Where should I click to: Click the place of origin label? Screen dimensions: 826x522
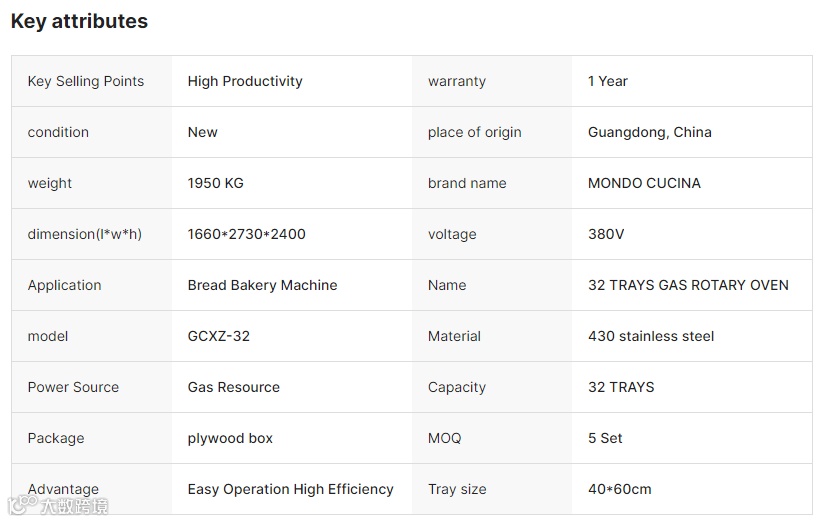point(475,132)
